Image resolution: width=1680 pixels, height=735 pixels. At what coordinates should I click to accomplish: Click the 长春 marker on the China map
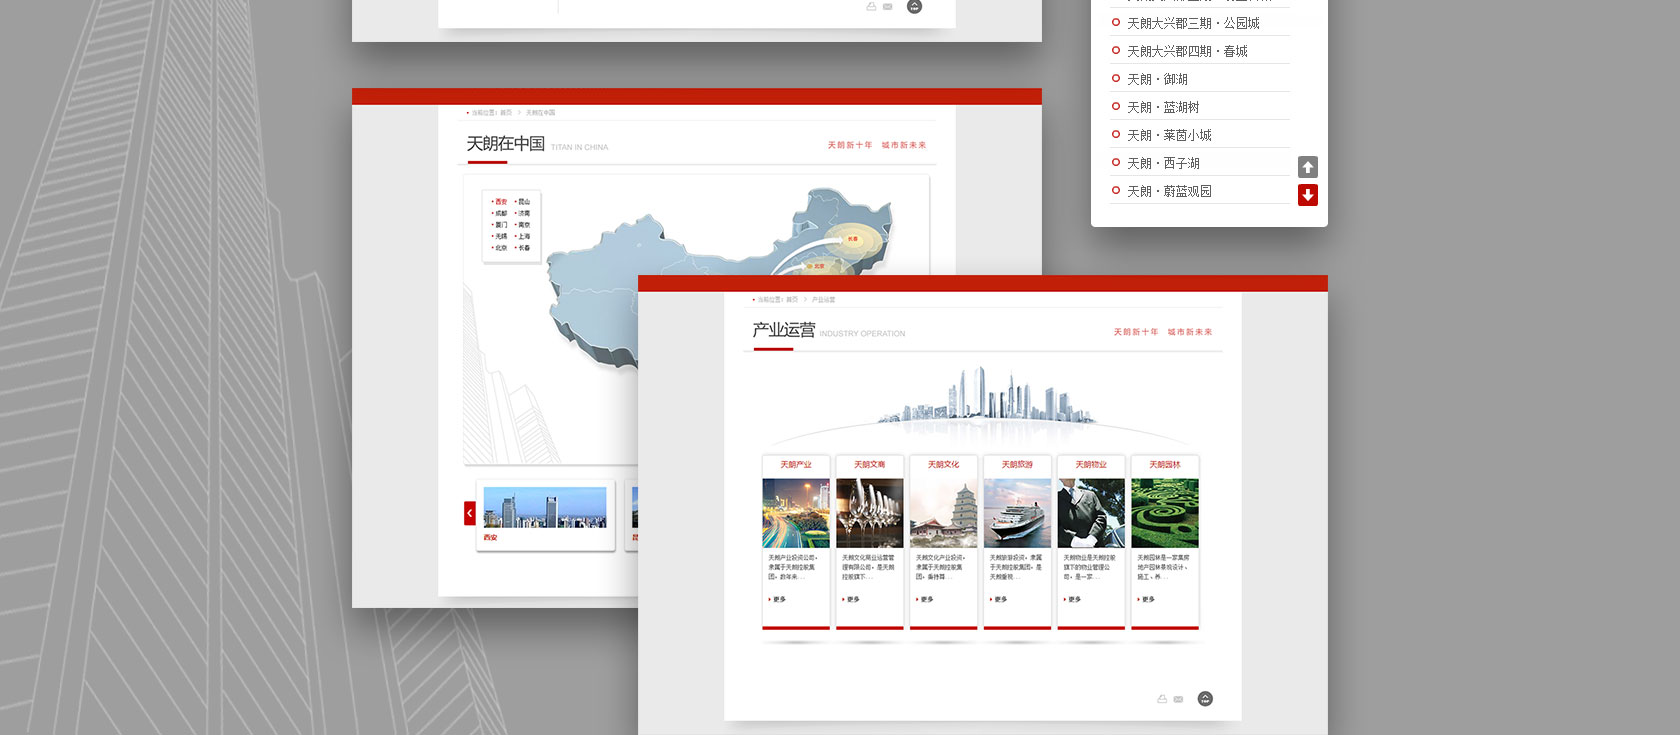tap(852, 239)
